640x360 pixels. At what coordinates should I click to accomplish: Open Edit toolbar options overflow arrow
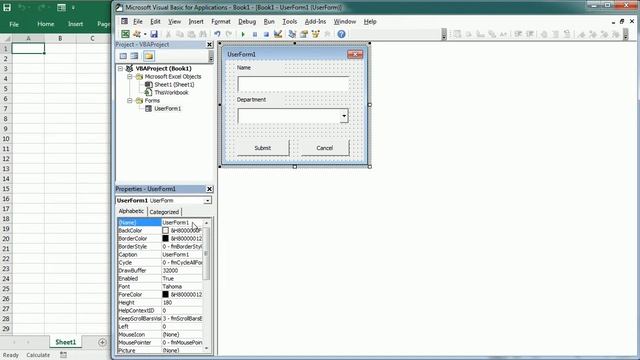pos(625,35)
